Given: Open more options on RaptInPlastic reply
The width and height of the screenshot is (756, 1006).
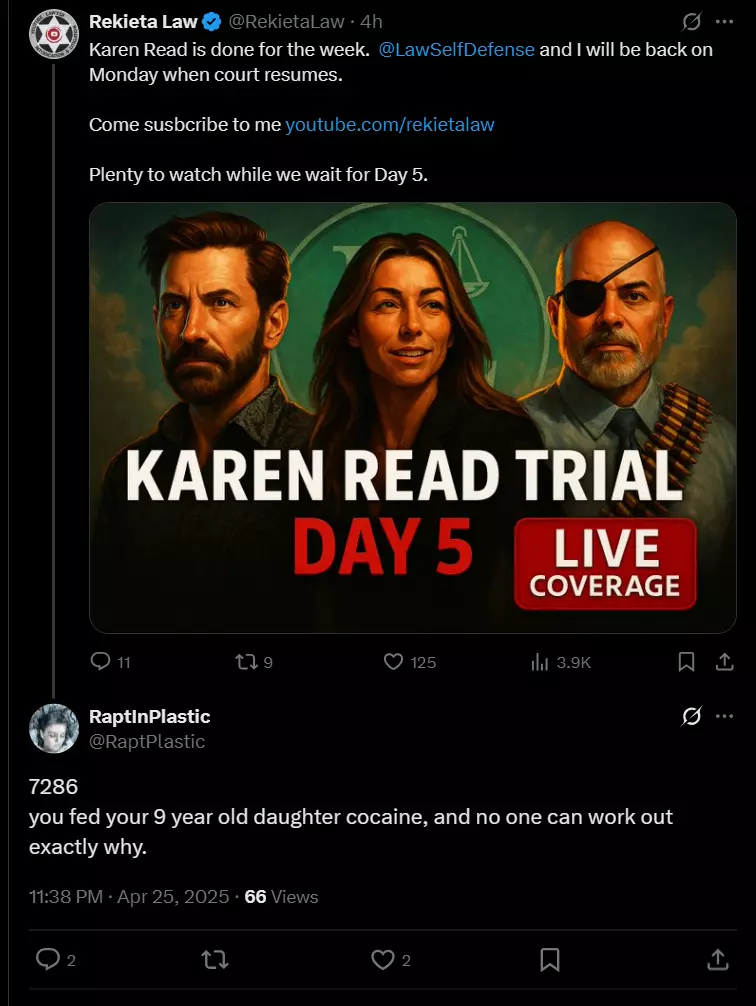Looking at the screenshot, I should 725,716.
